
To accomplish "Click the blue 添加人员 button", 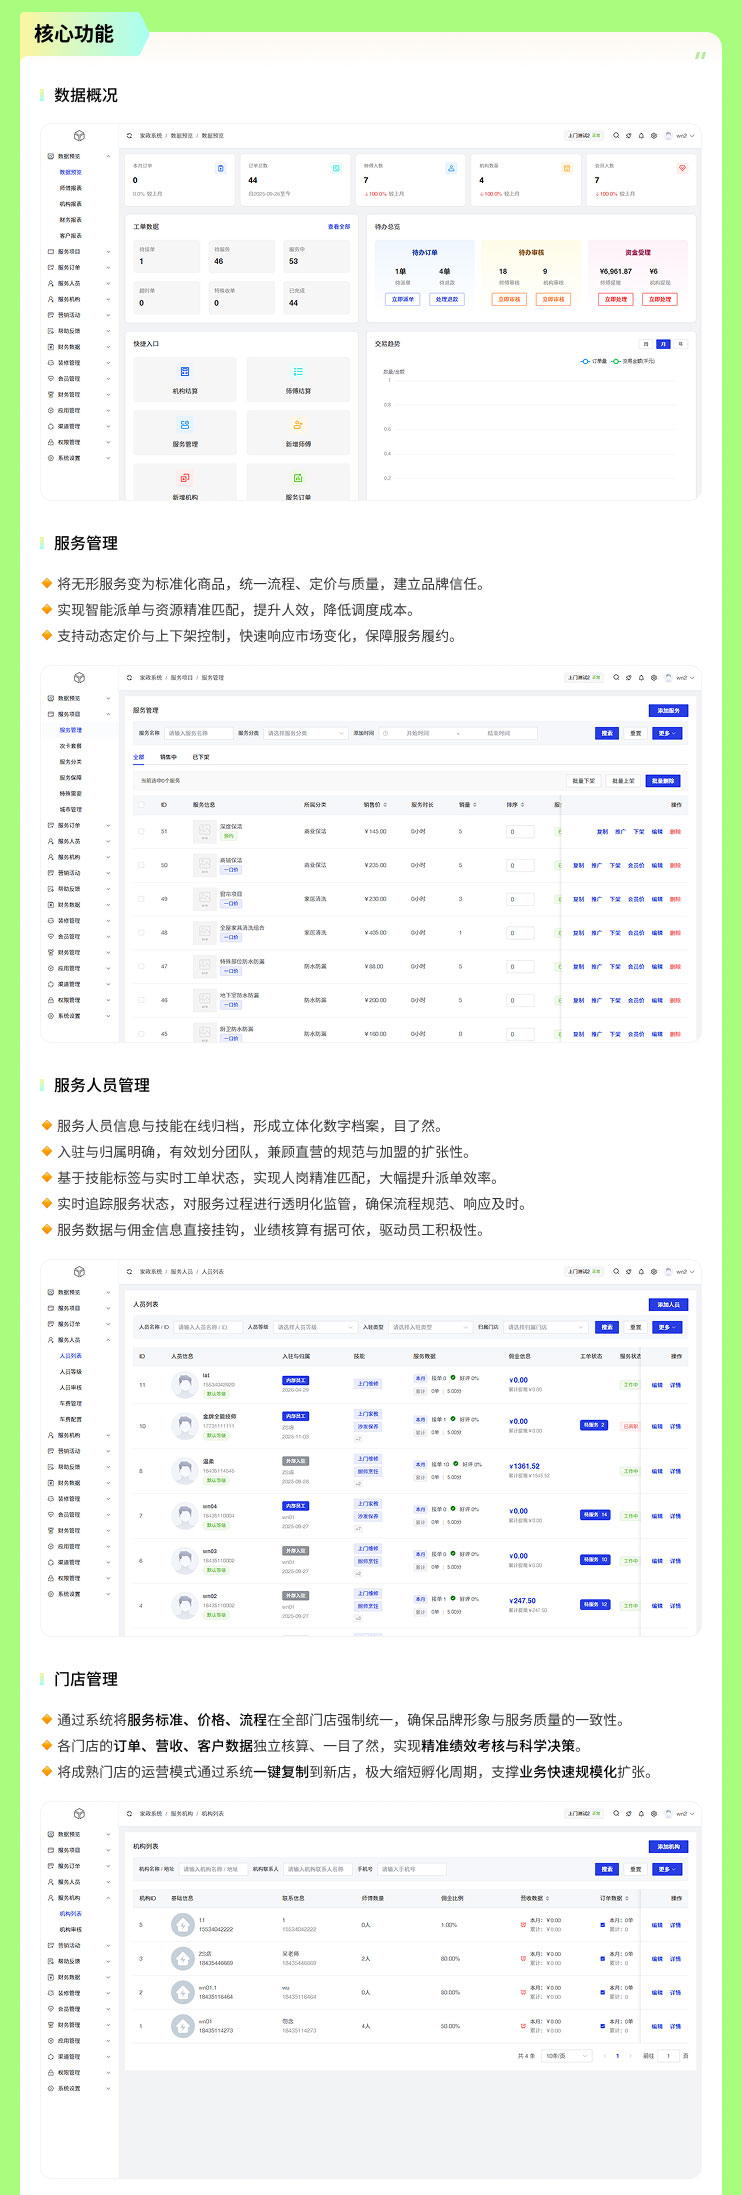I will pos(668,1305).
